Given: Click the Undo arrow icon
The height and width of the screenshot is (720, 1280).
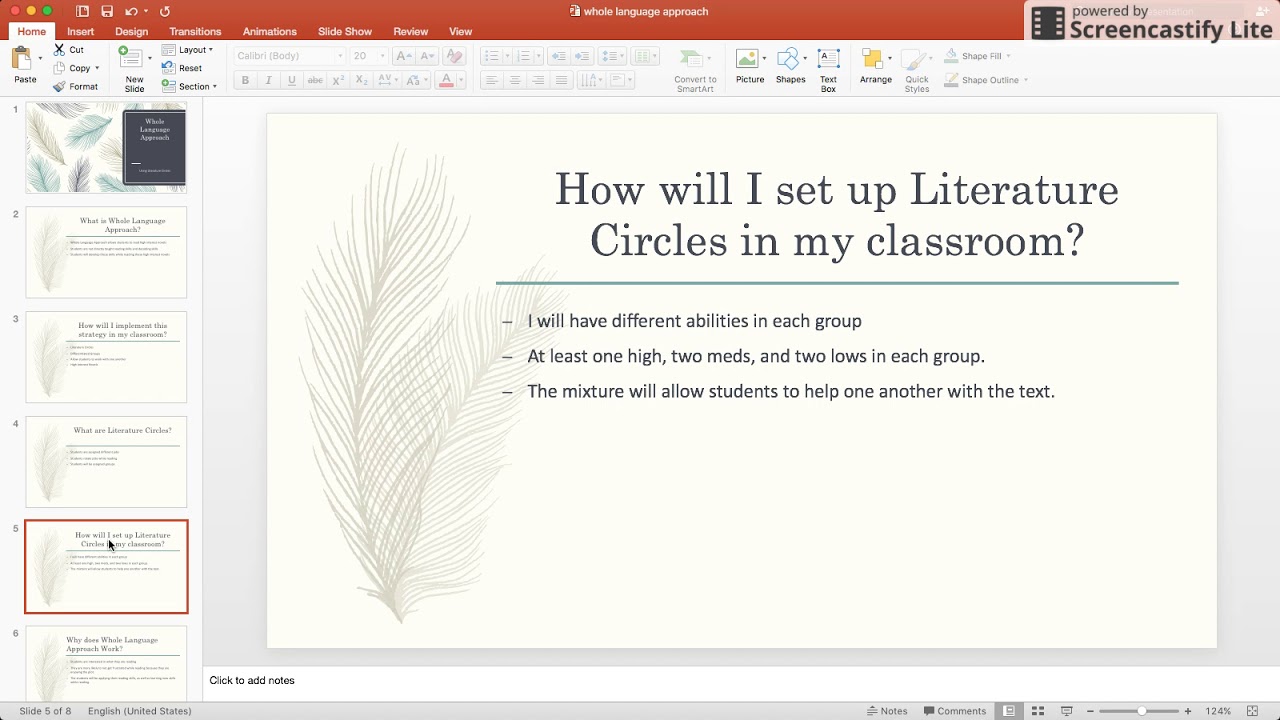Looking at the screenshot, I should (131, 11).
